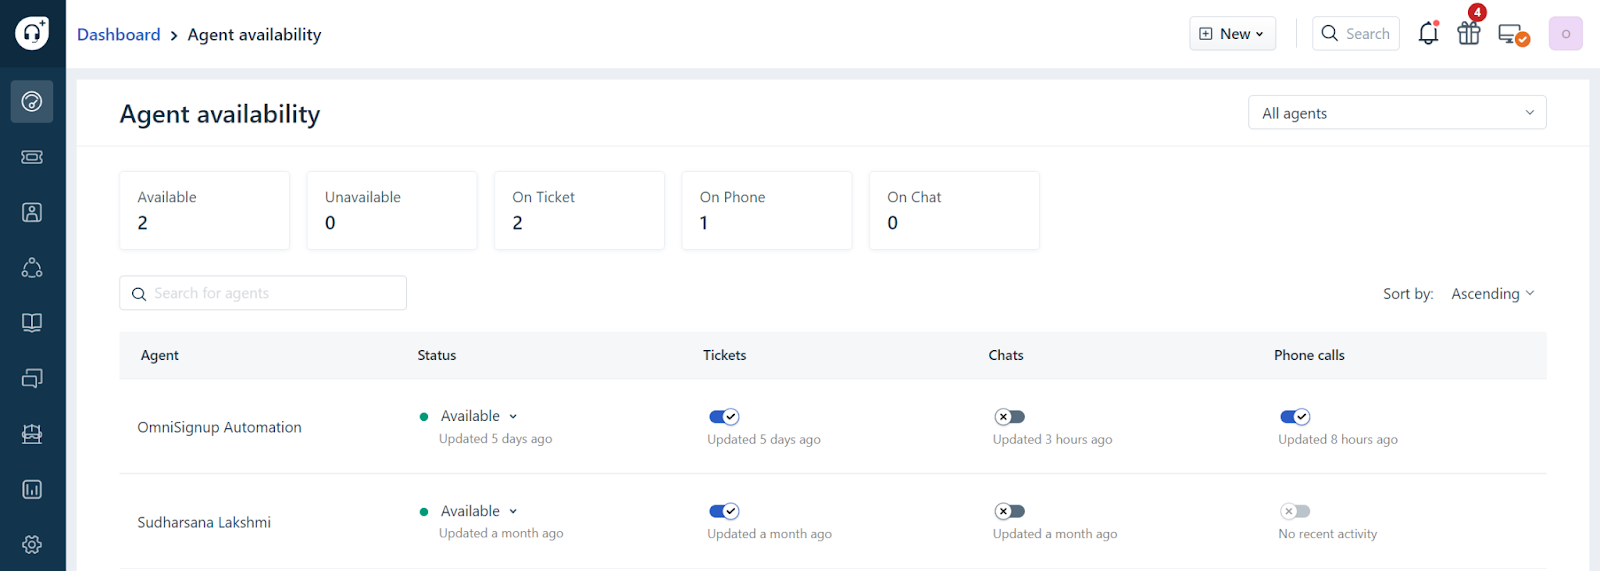Expand the All agents dropdown
The height and width of the screenshot is (571, 1600).
(x=1396, y=113)
